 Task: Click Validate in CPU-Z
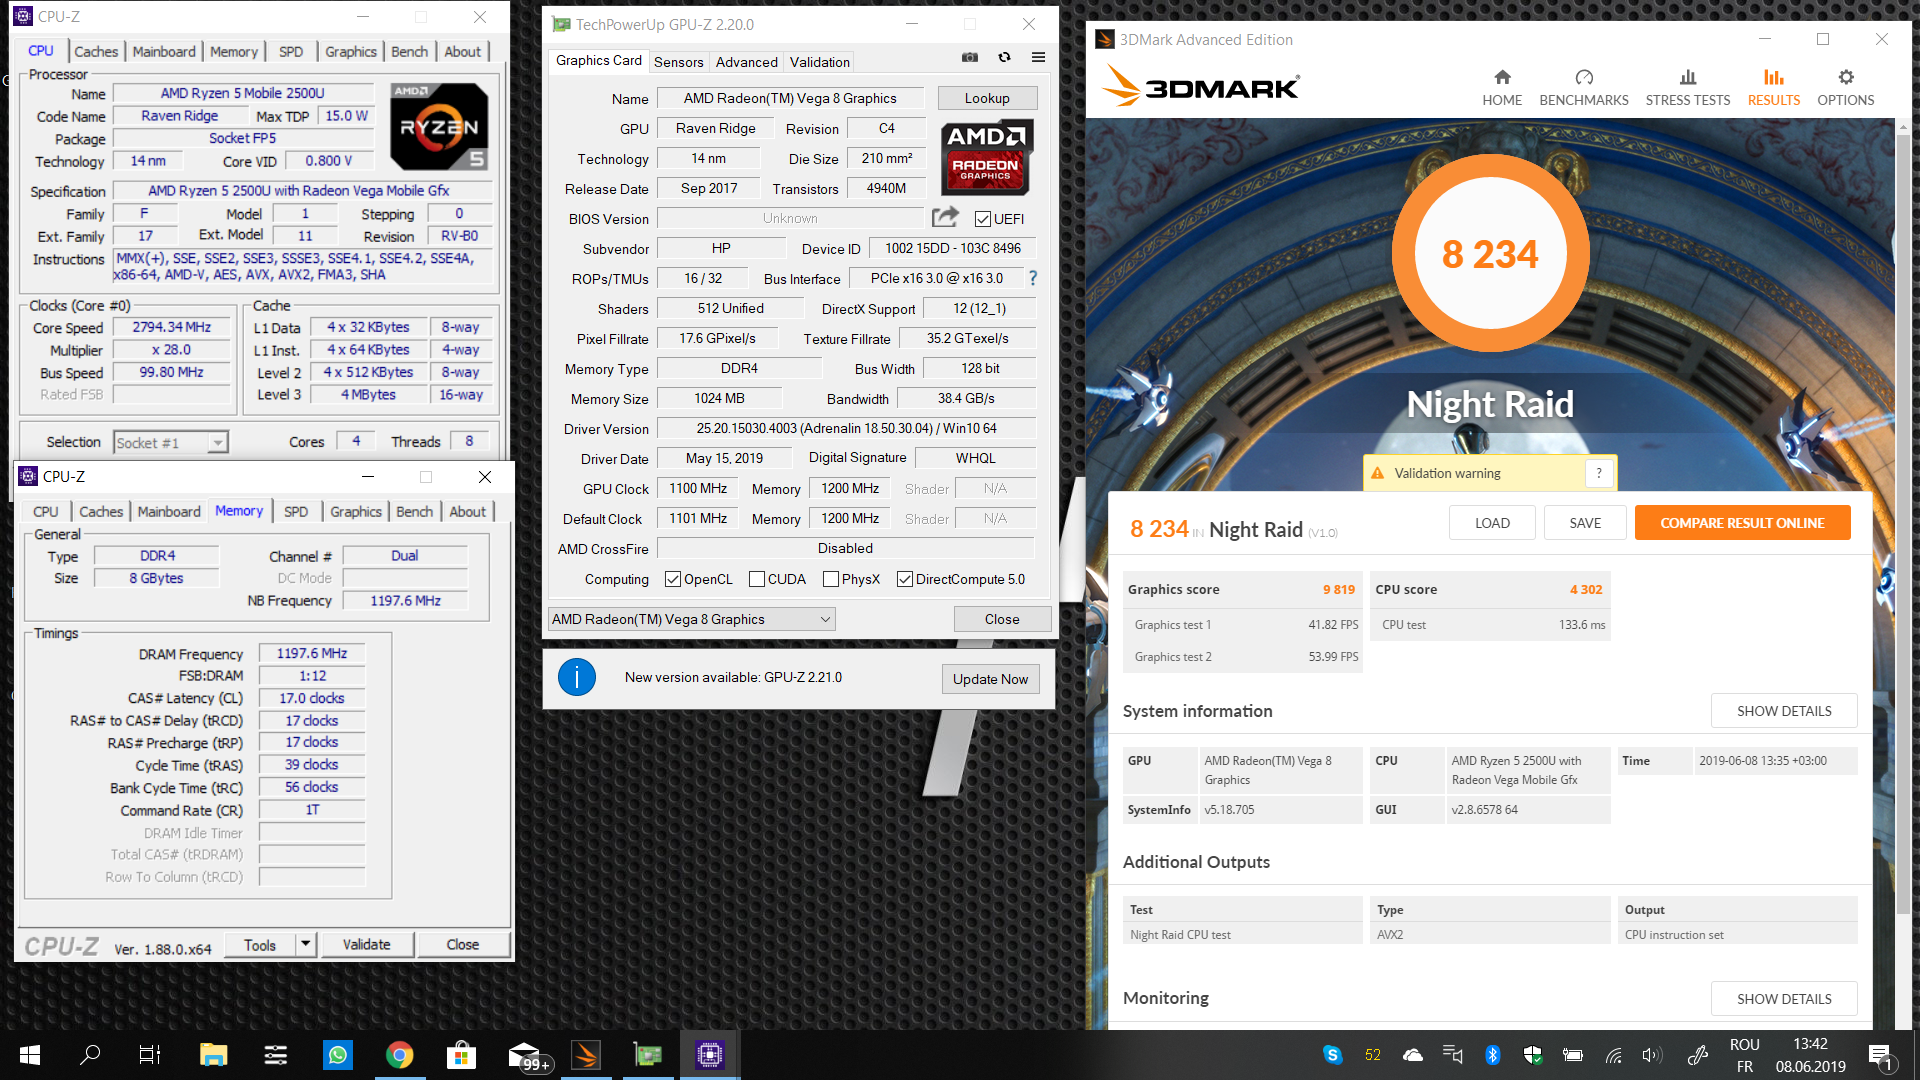[367, 944]
